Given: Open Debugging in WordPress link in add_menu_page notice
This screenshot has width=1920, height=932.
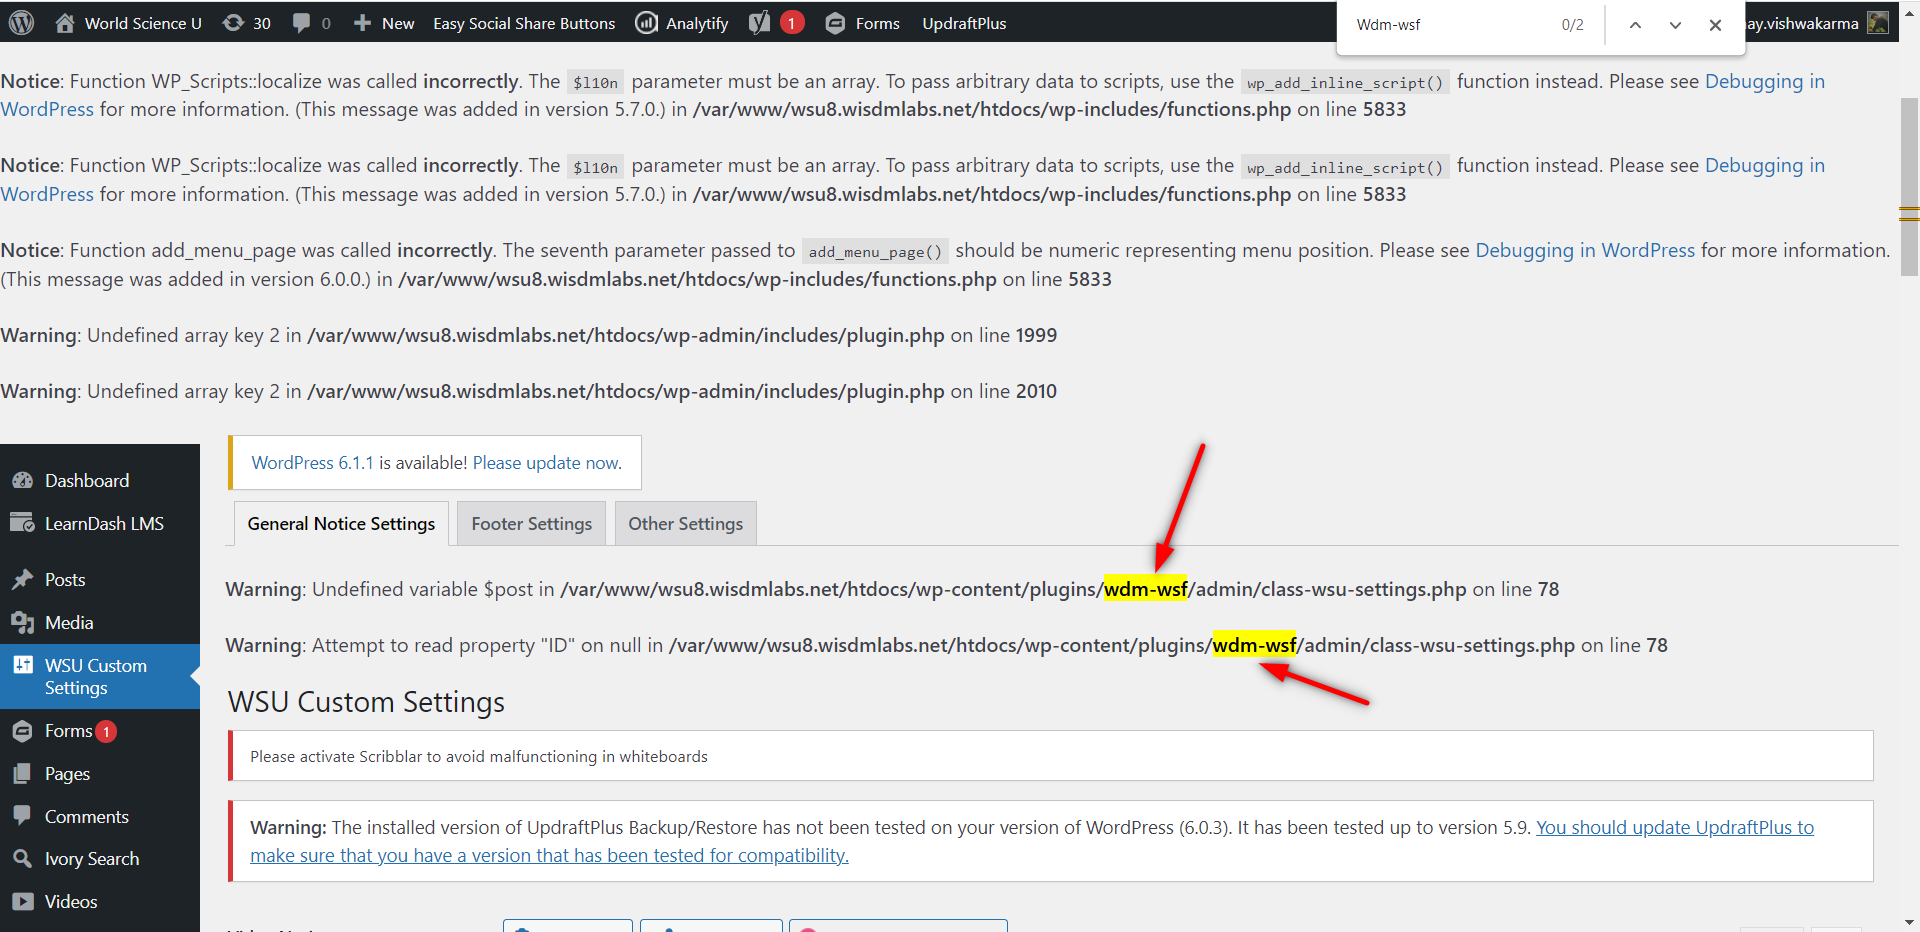Looking at the screenshot, I should point(1585,250).
